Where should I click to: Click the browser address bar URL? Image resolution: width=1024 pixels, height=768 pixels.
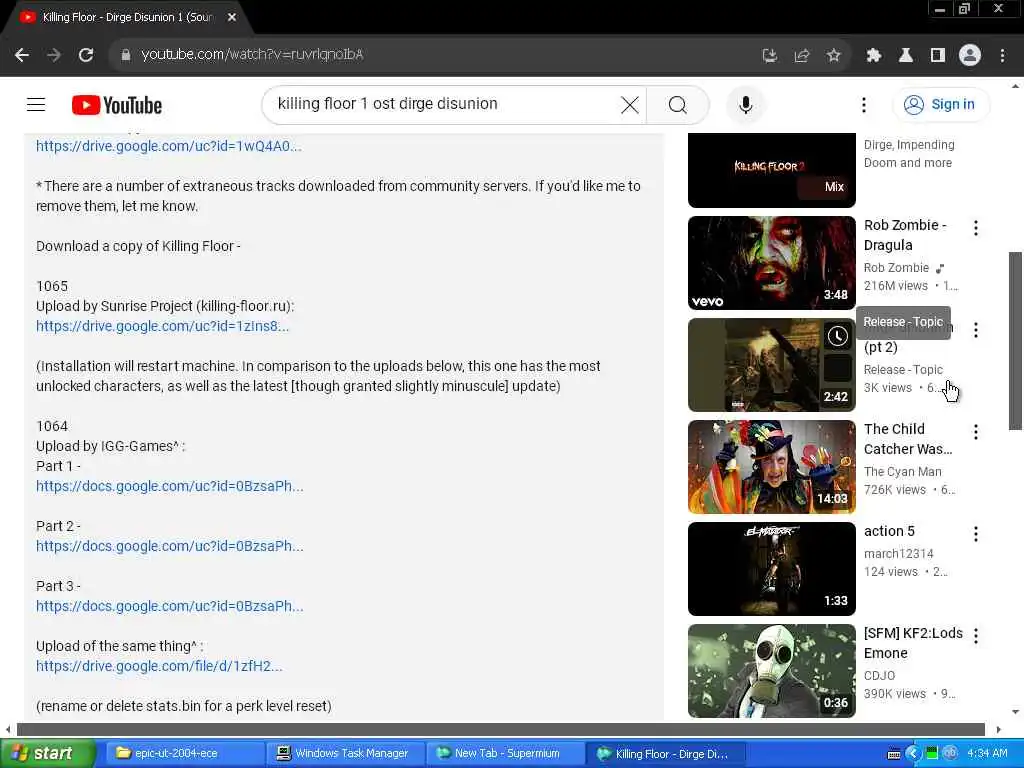coord(252,55)
